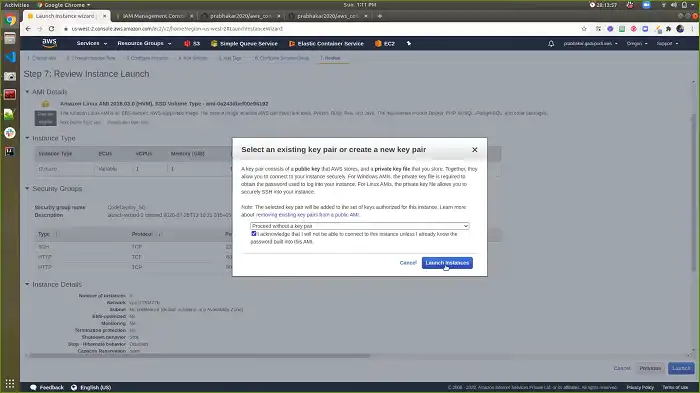Show applications grid in the dock

(10, 384)
